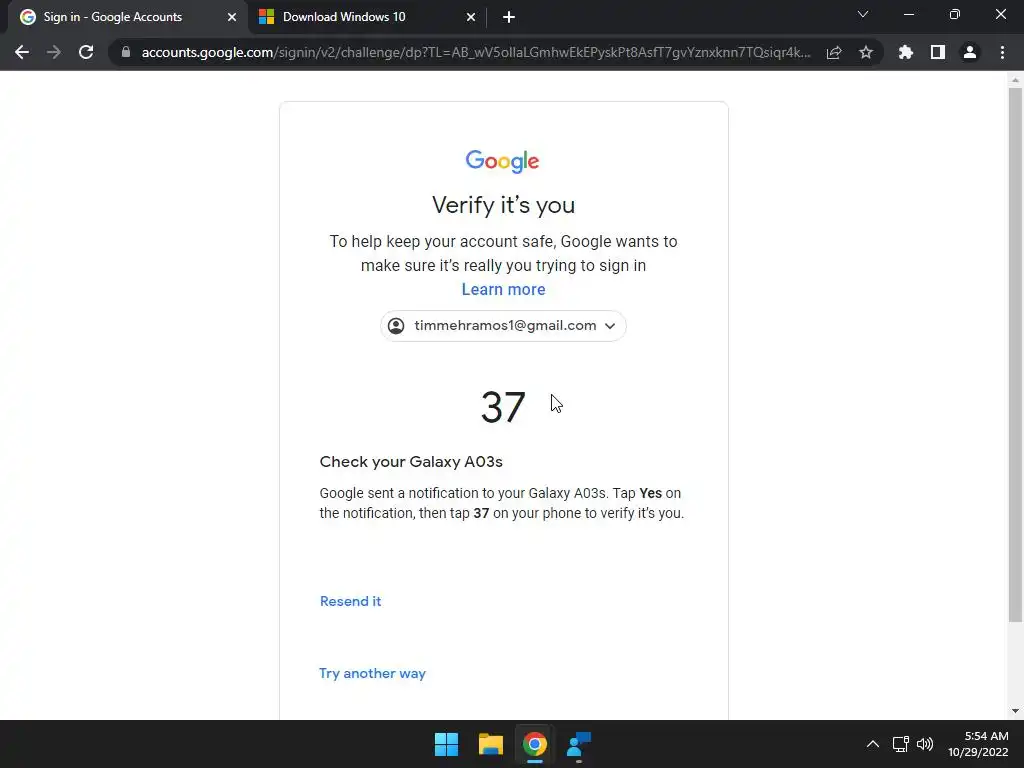Reload the current page
1024x768 pixels.
pyautogui.click(x=86, y=52)
